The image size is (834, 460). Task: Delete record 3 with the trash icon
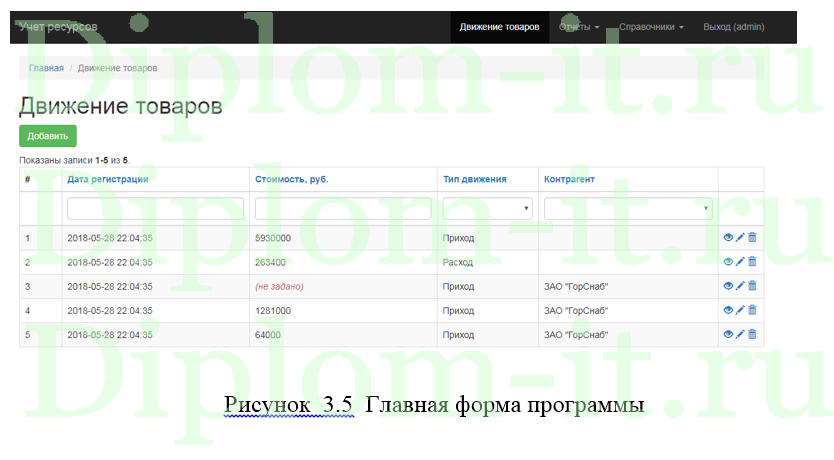click(752, 286)
